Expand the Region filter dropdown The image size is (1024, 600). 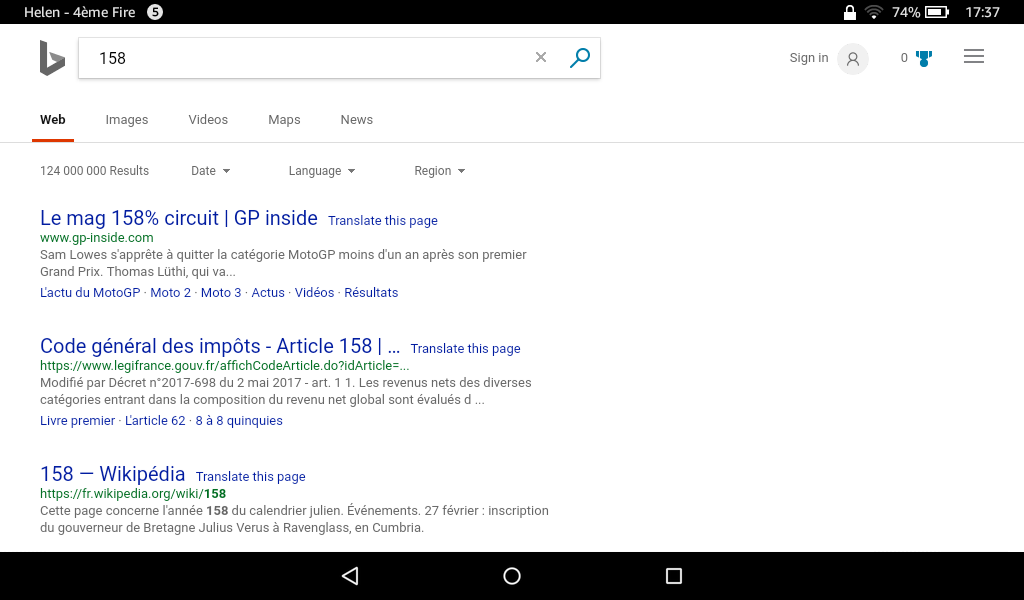click(440, 170)
